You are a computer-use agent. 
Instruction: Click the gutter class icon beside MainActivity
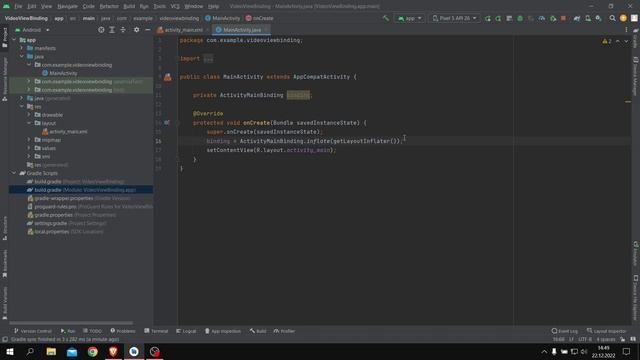(168, 77)
